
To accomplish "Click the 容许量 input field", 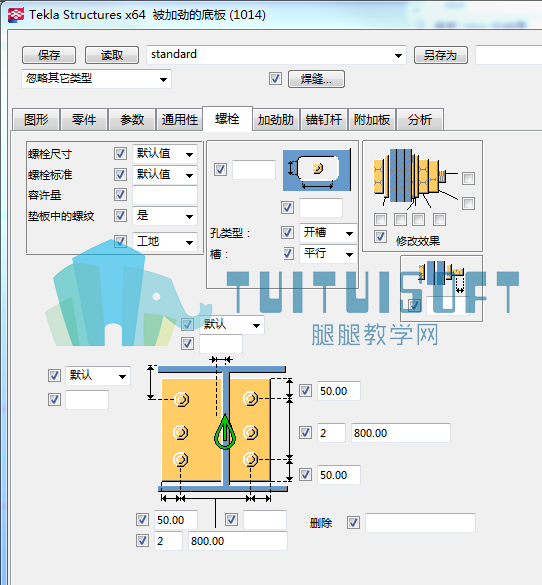I will point(165,195).
